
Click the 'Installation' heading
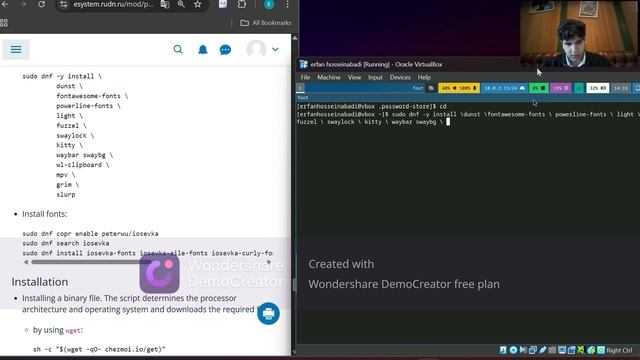(40, 282)
